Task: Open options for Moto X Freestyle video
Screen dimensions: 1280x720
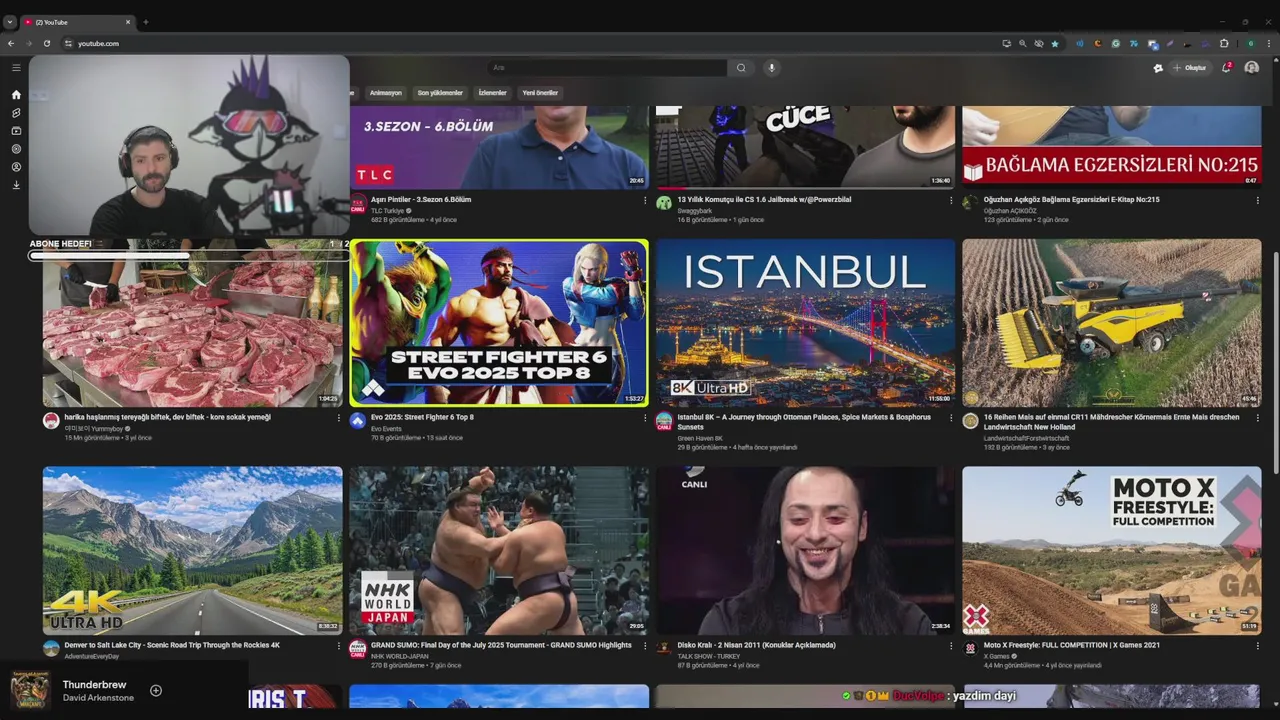Action: pos(1258,646)
